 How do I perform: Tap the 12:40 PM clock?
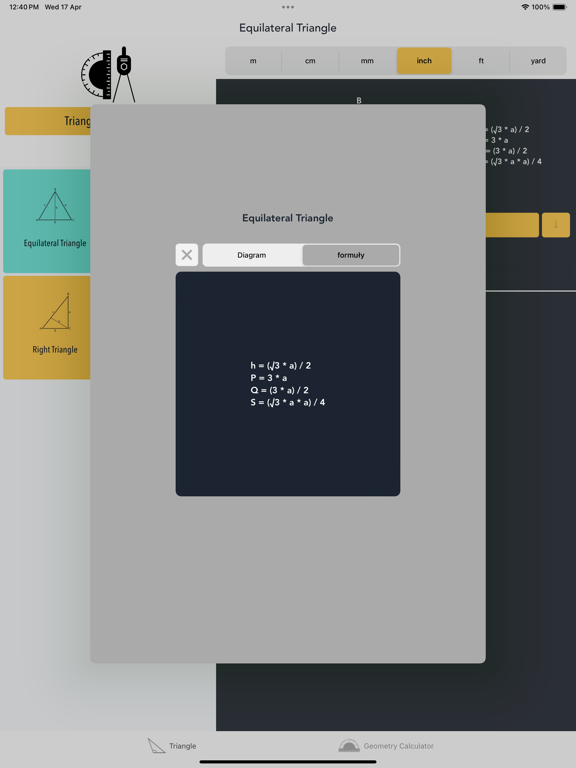[x=24, y=7]
